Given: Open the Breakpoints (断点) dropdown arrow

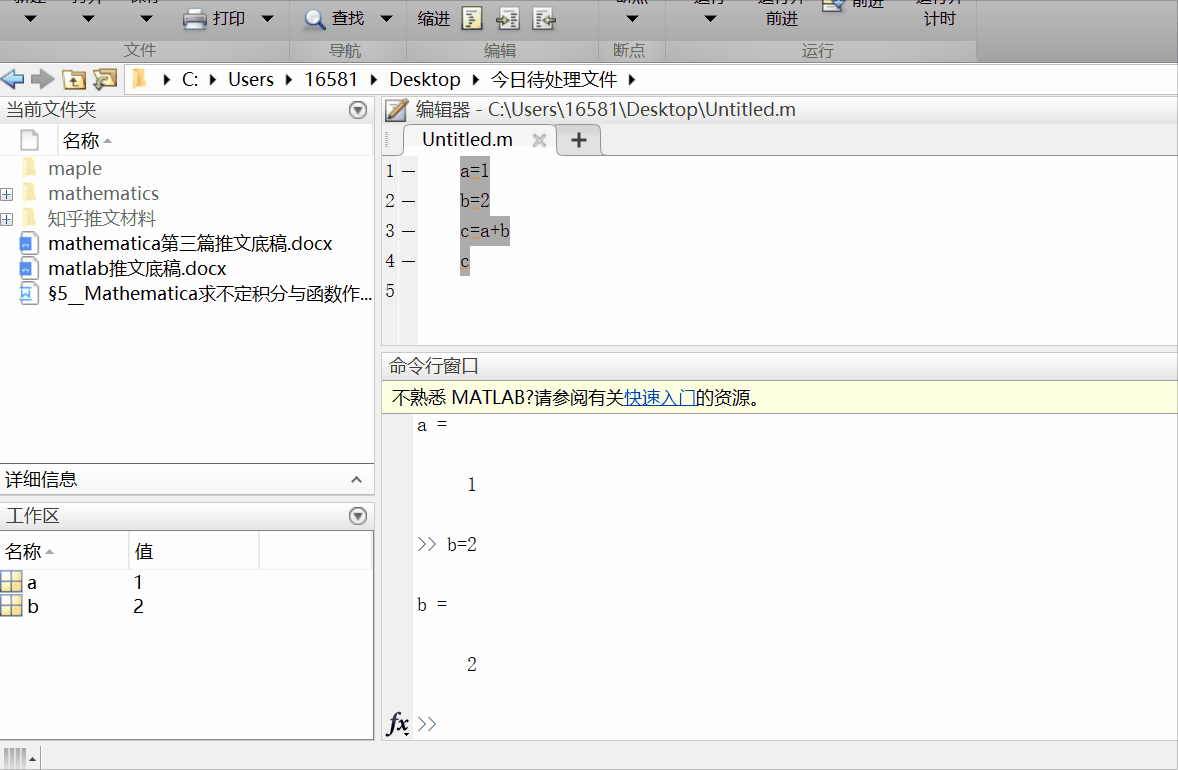Looking at the screenshot, I should point(630,18).
